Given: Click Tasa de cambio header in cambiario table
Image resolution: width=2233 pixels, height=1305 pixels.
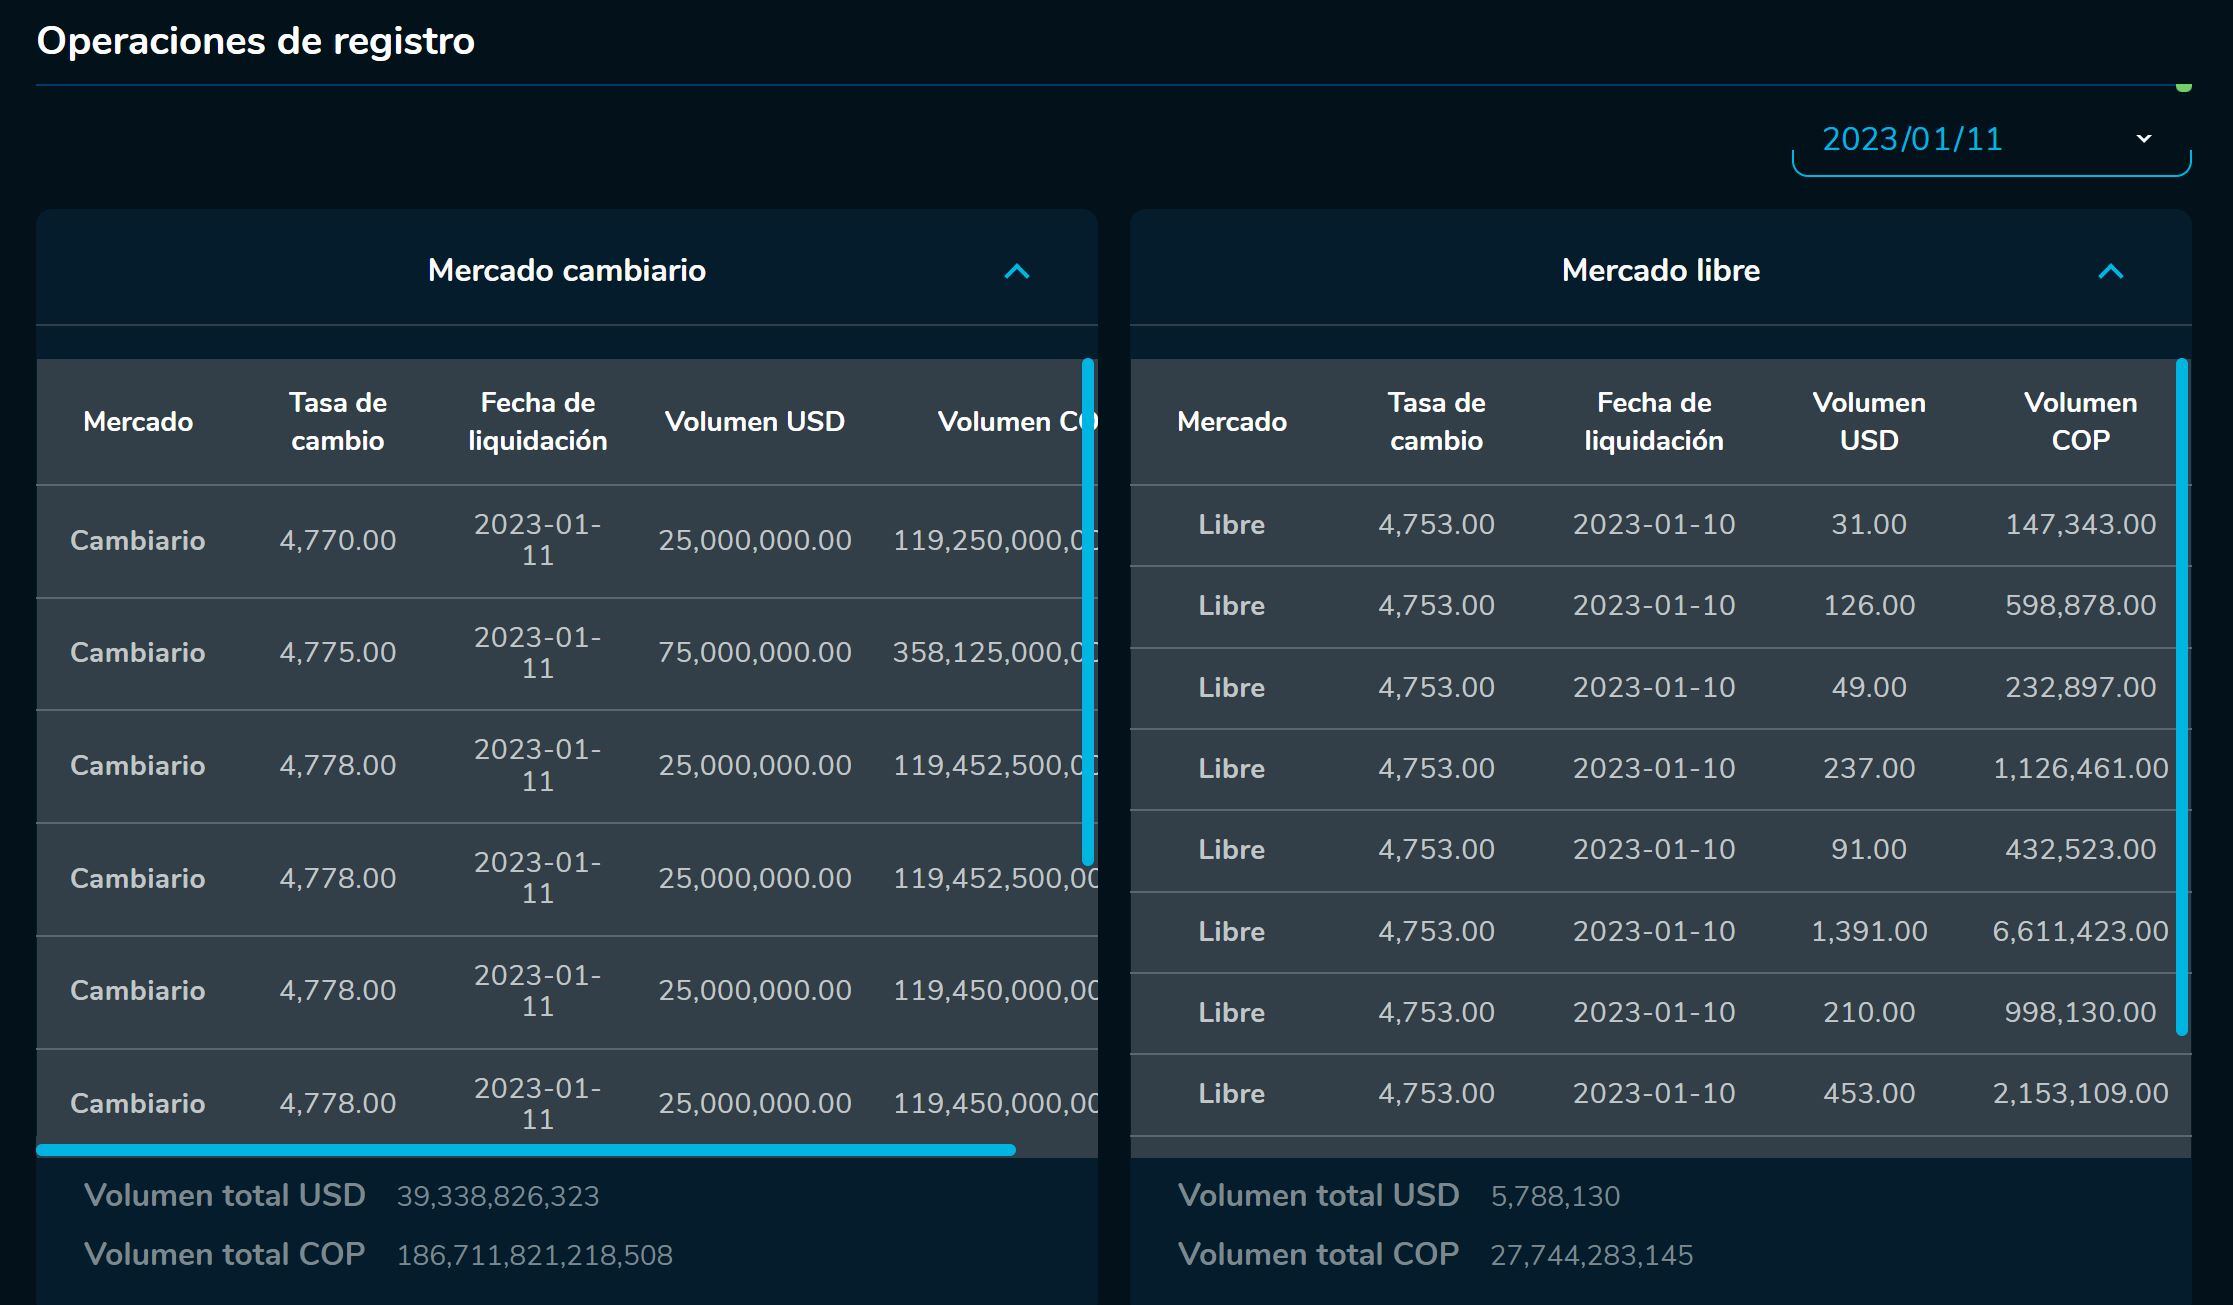Looking at the screenshot, I should [337, 421].
